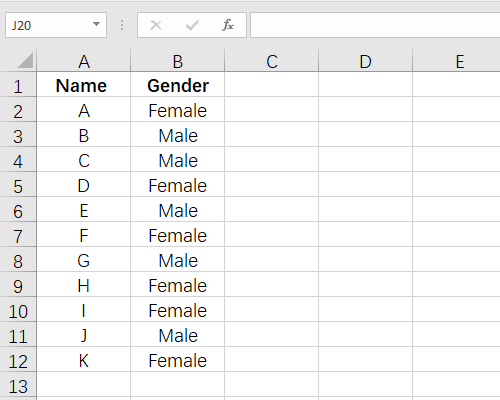Select row 13 header
This screenshot has height=400, width=500.
(x=18, y=386)
